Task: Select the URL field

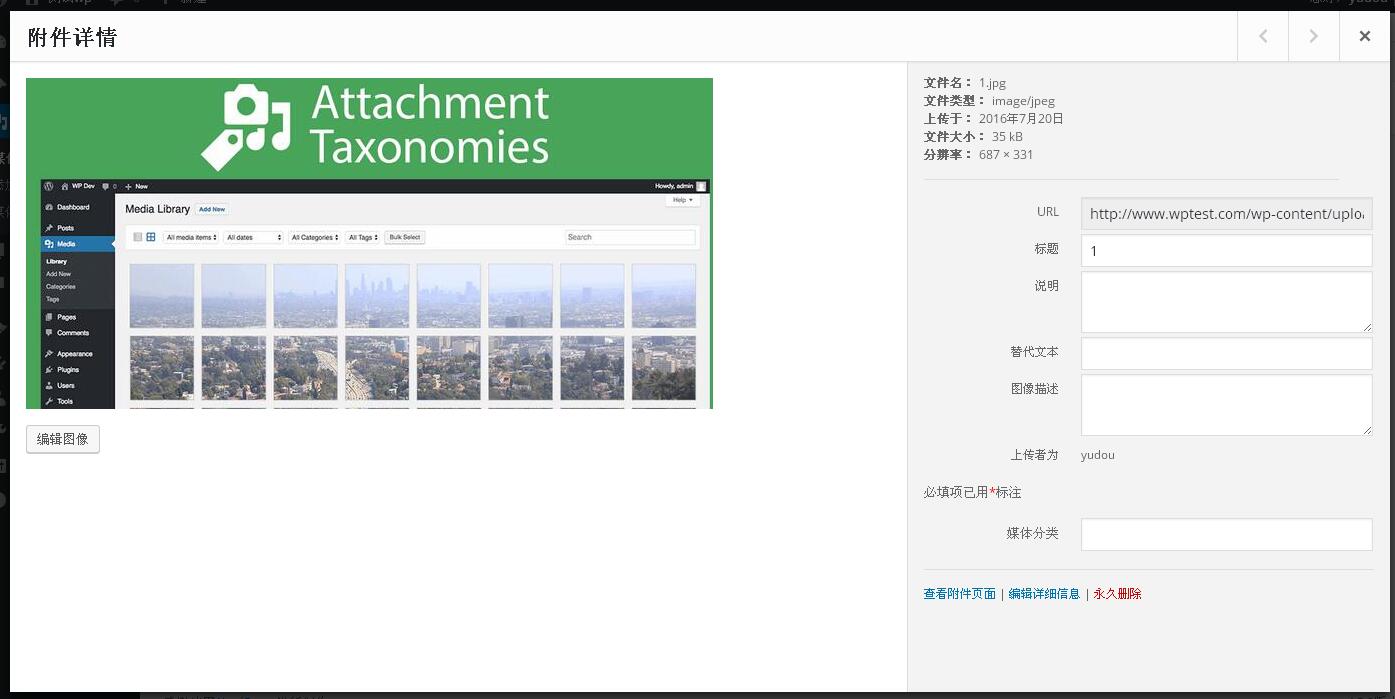Action: pyautogui.click(x=1226, y=214)
